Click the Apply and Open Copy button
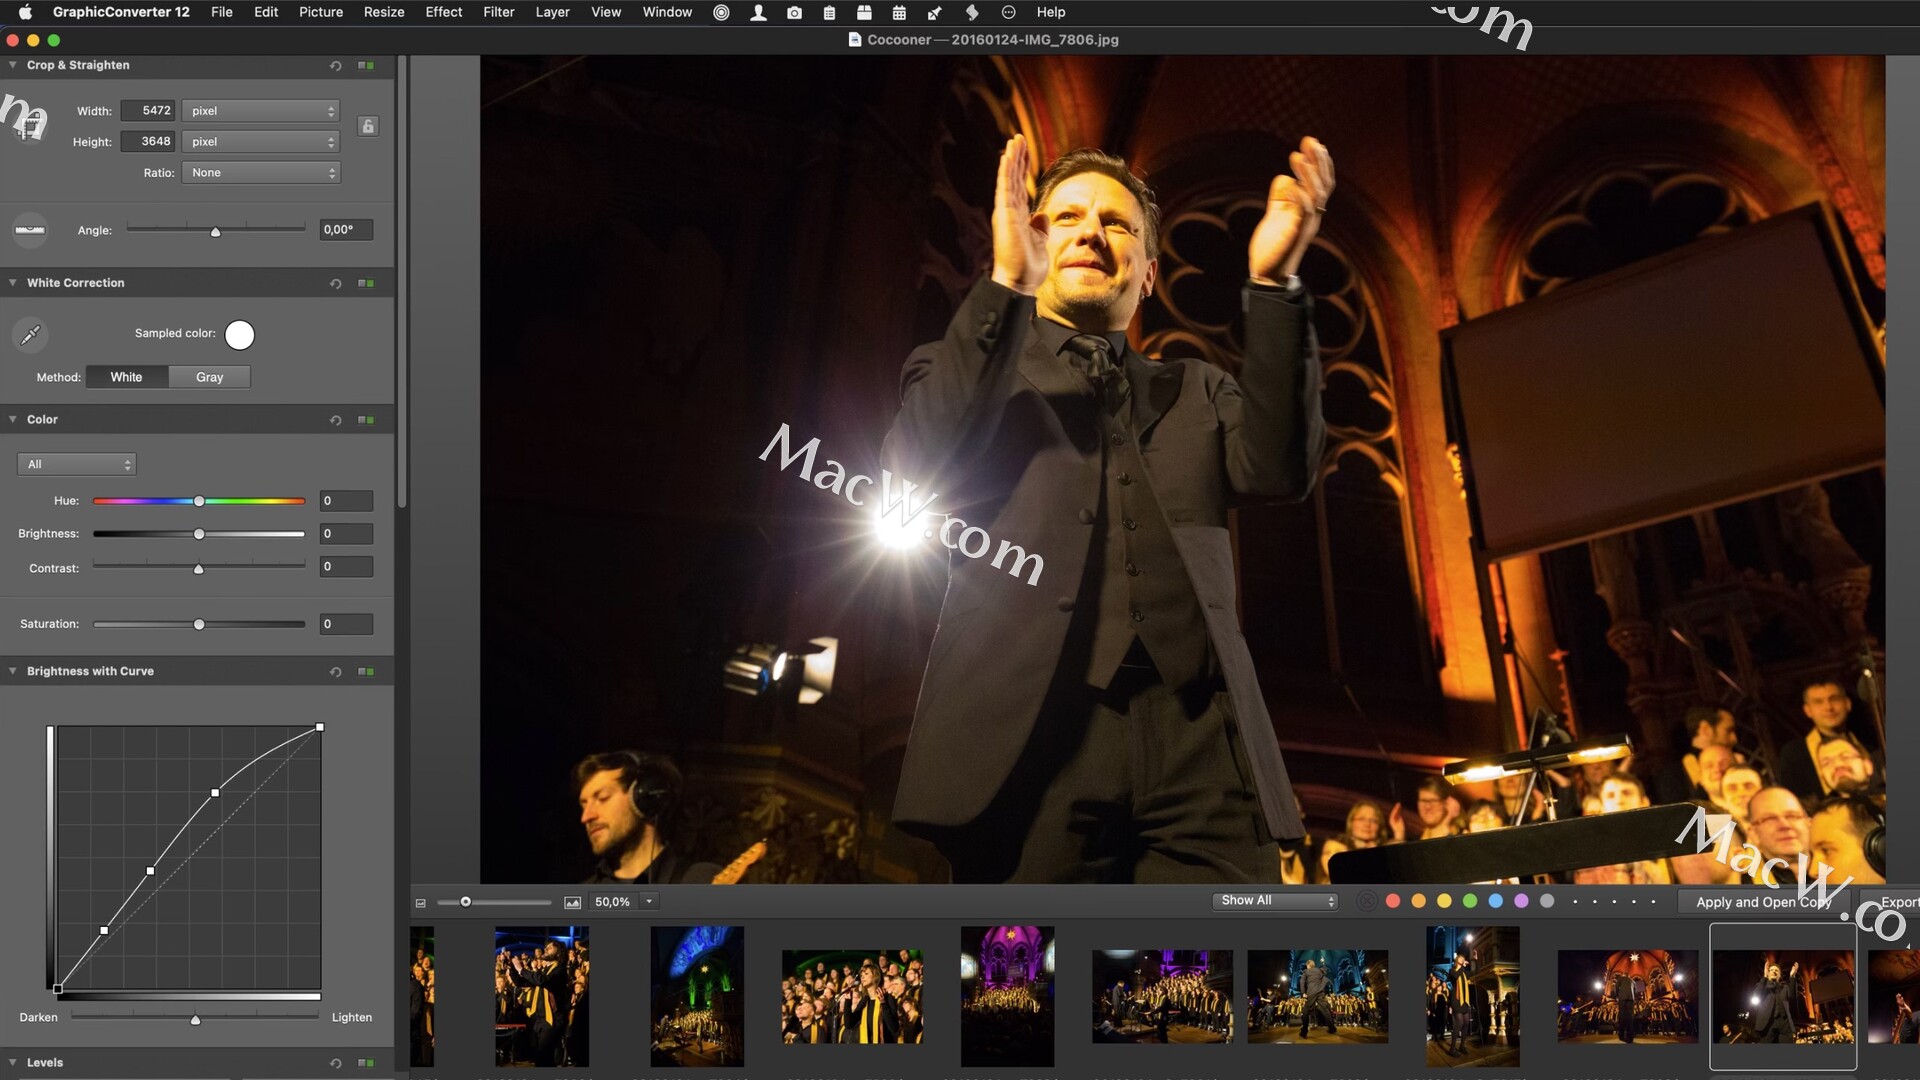This screenshot has height=1080, width=1920. click(x=1764, y=902)
